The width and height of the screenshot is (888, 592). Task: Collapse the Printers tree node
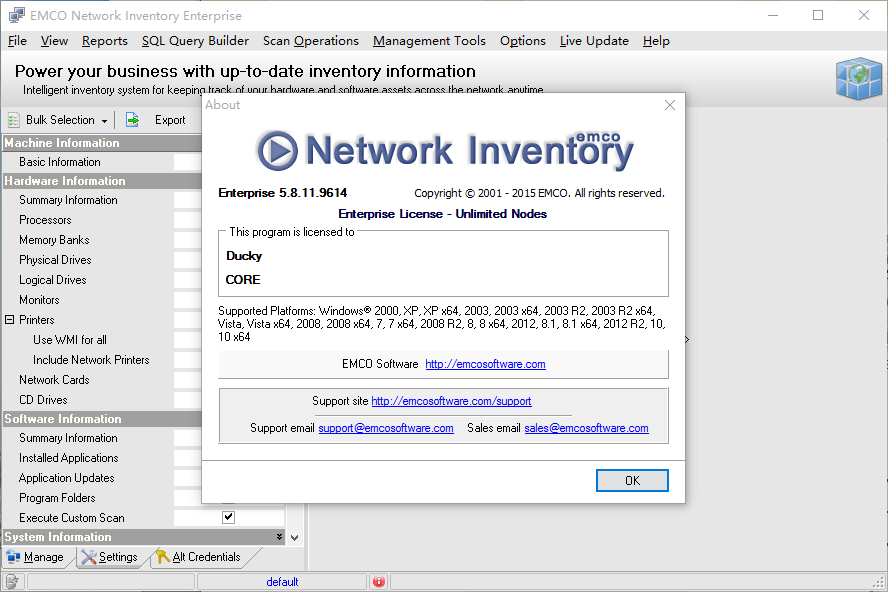pyautogui.click(x=10, y=320)
